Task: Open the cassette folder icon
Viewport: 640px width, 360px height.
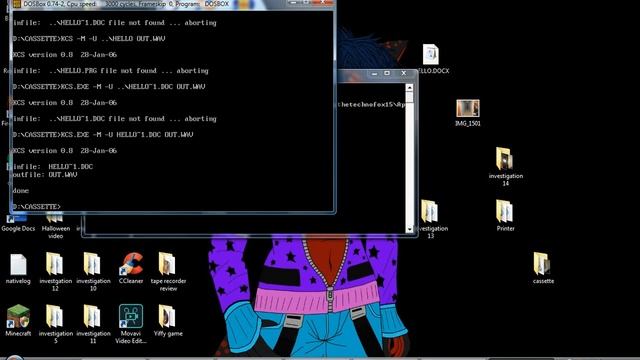Action: 542,264
